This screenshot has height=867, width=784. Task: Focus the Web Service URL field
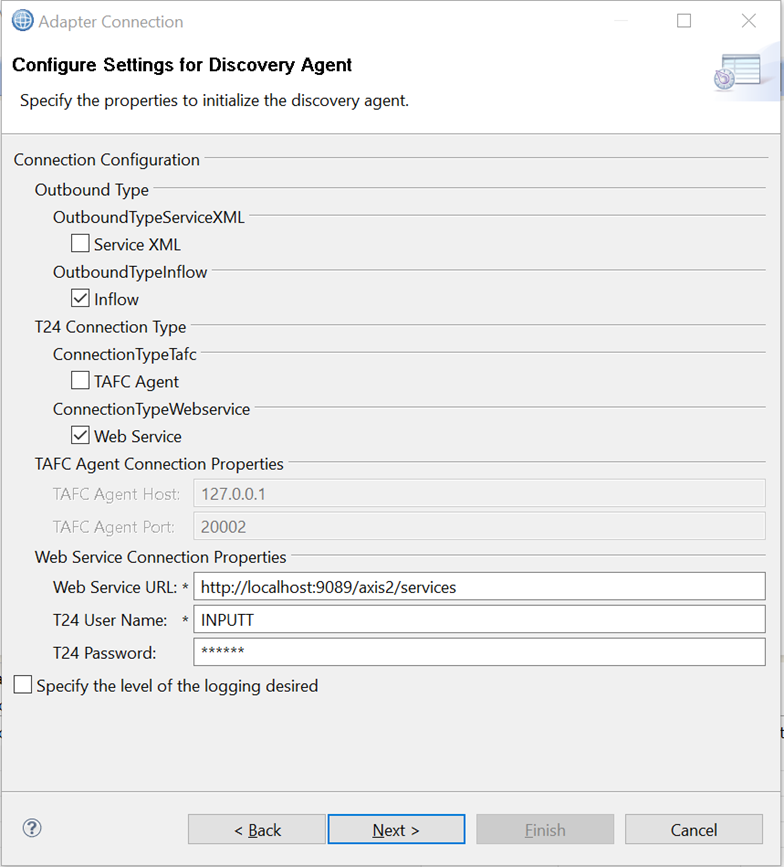478,587
